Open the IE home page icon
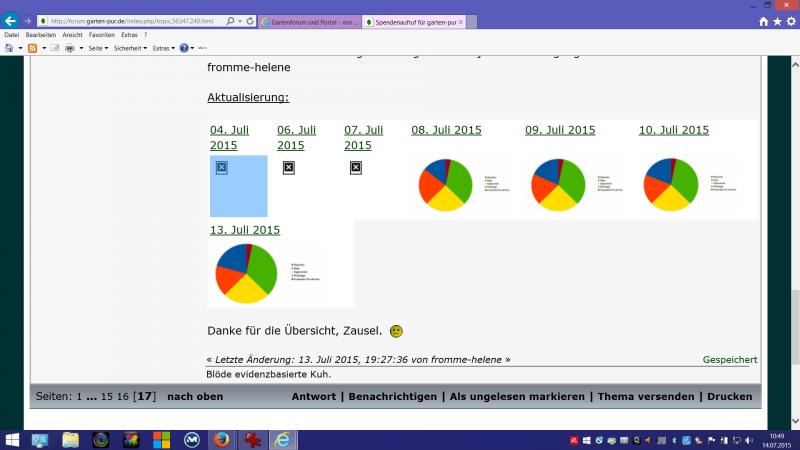 click(x=764, y=20)
